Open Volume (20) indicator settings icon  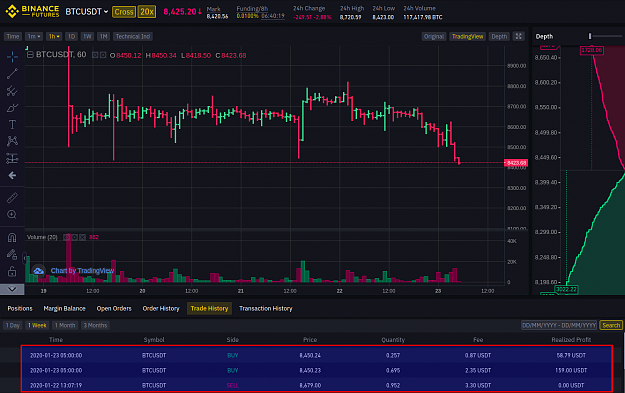(75, 237)
